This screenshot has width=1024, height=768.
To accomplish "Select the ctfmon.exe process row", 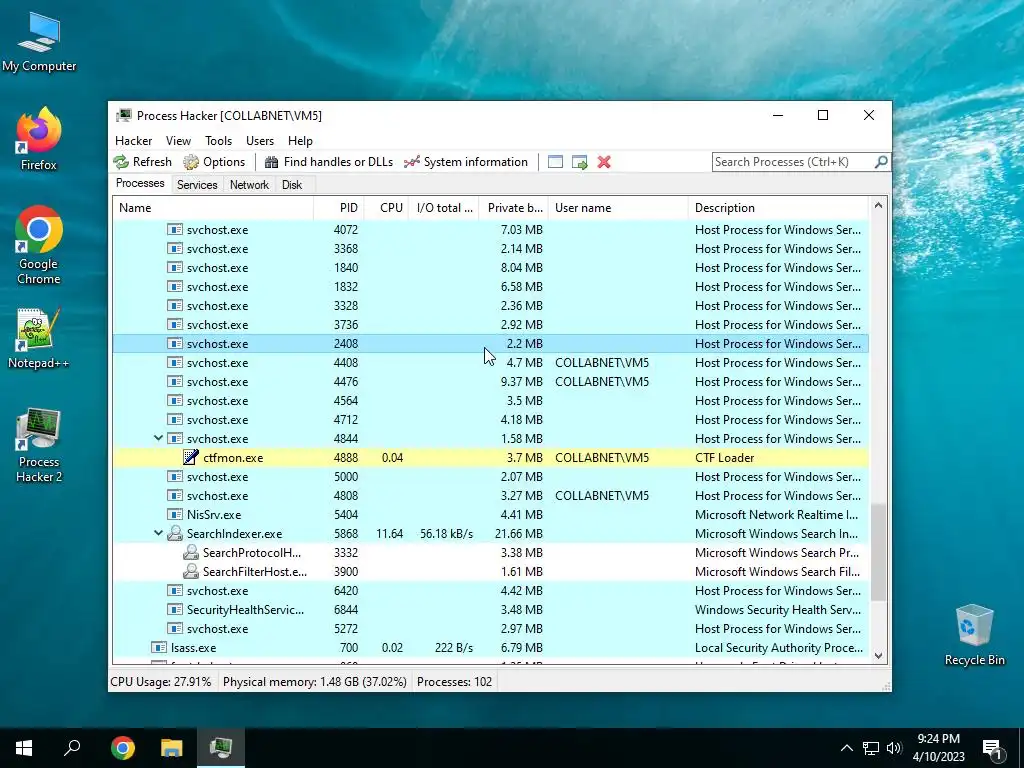I will click(490, 457).
